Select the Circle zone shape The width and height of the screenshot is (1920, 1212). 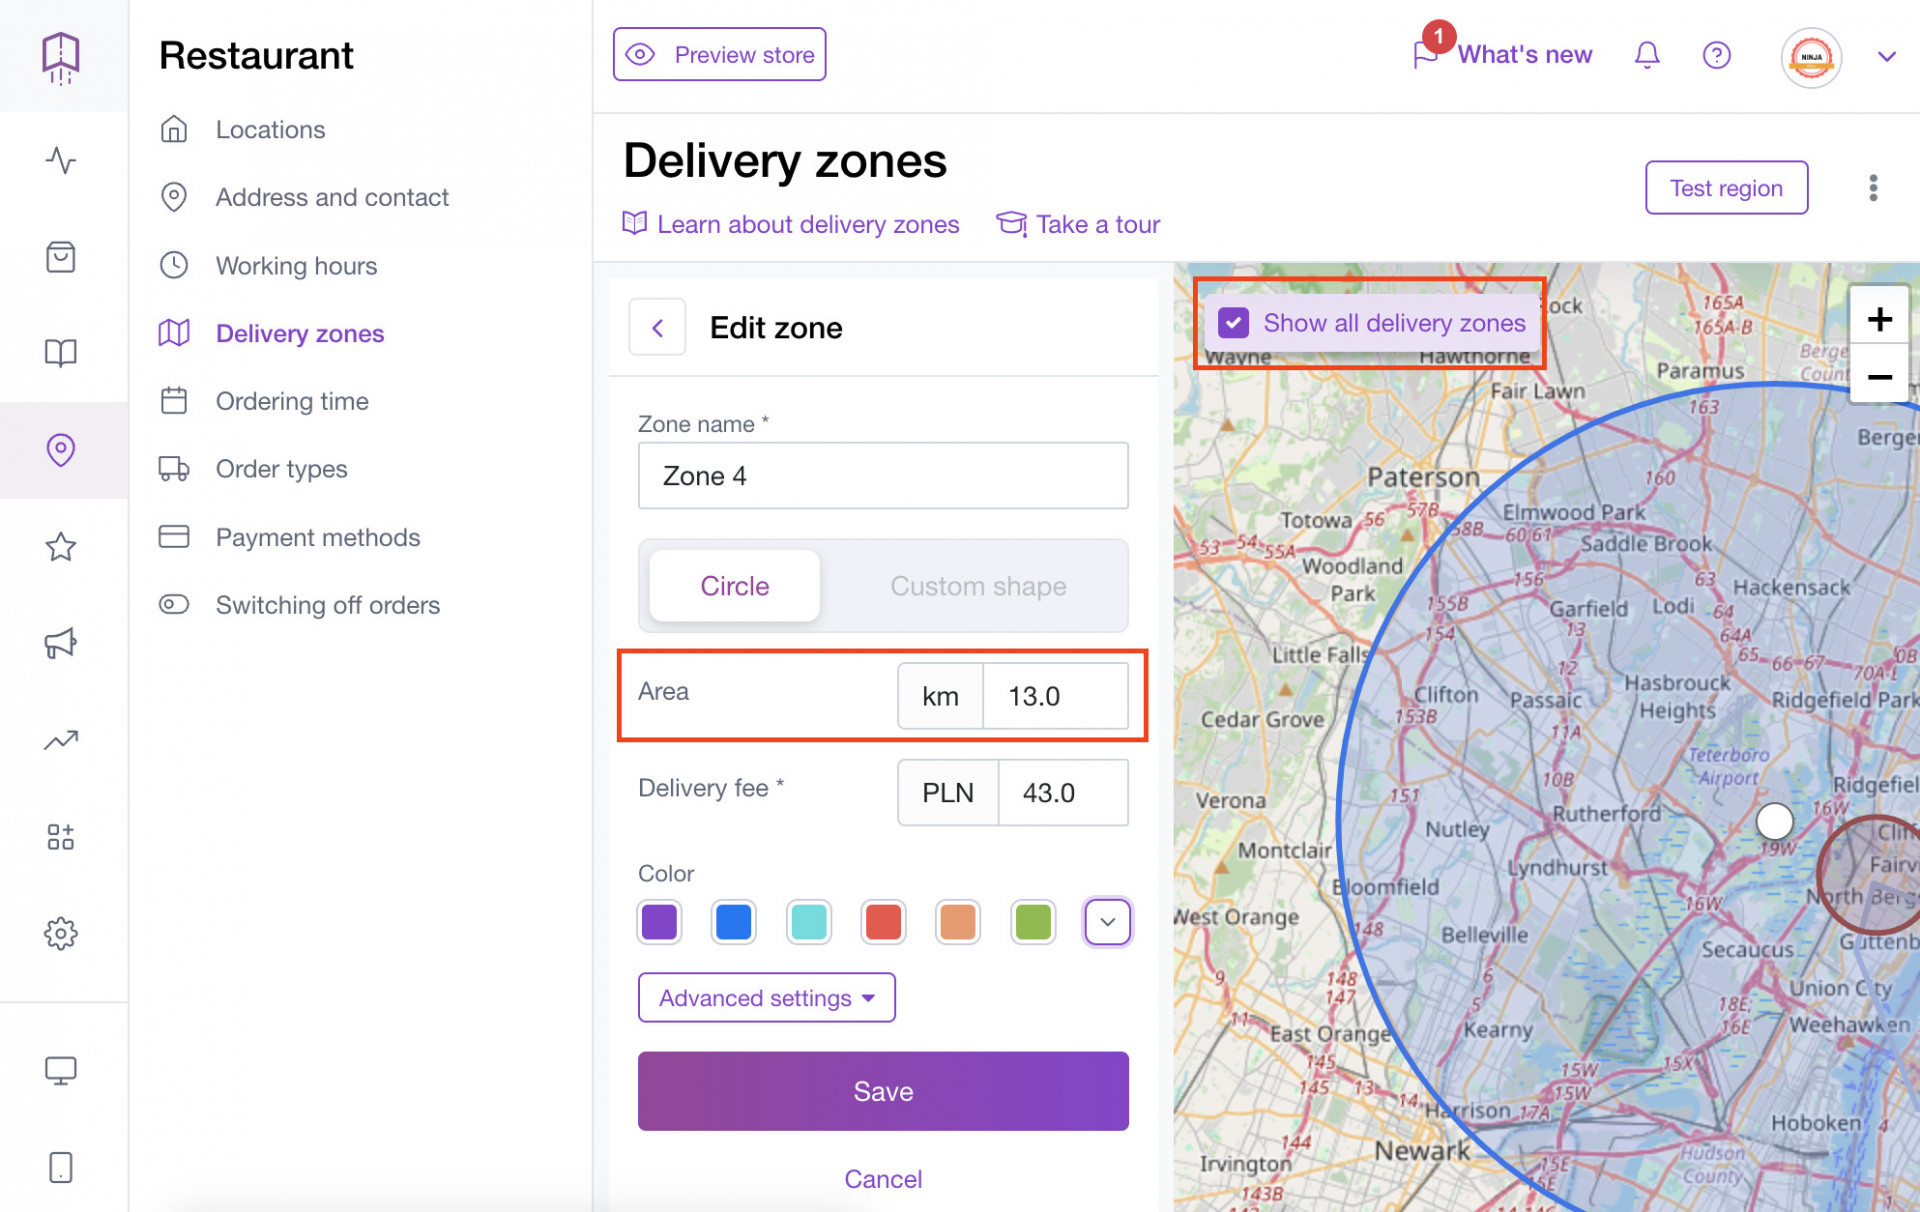point(734,586)
